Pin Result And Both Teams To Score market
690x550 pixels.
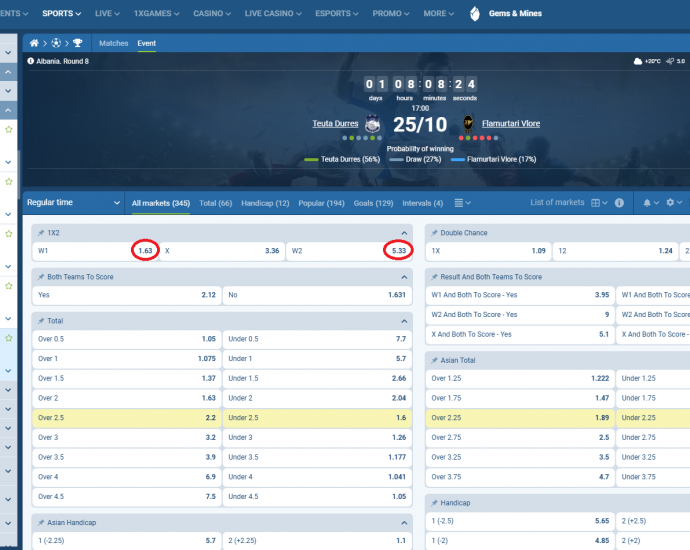434,277
